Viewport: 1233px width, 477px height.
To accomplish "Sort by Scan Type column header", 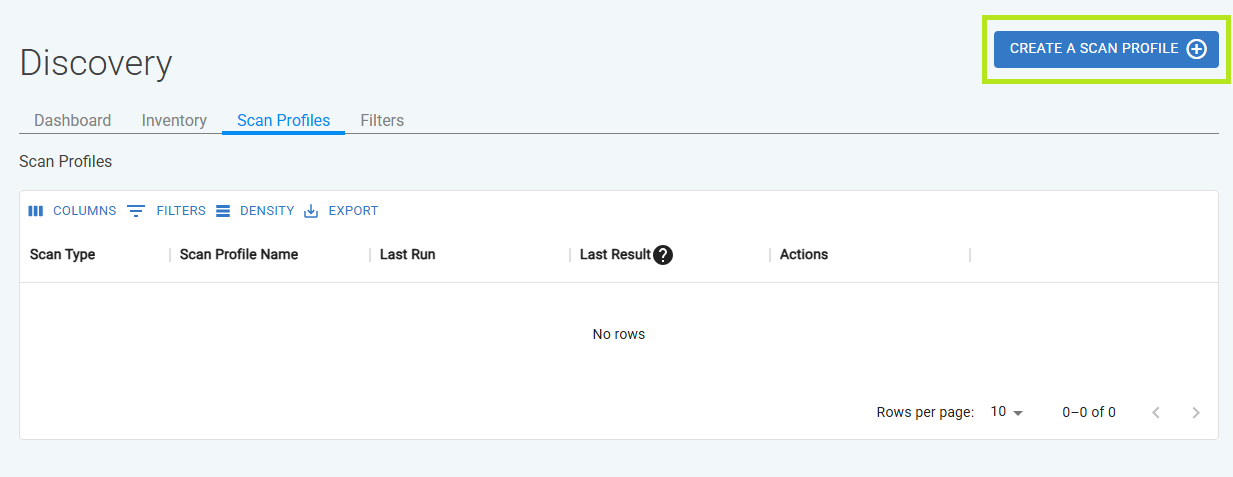I will 63,254.
